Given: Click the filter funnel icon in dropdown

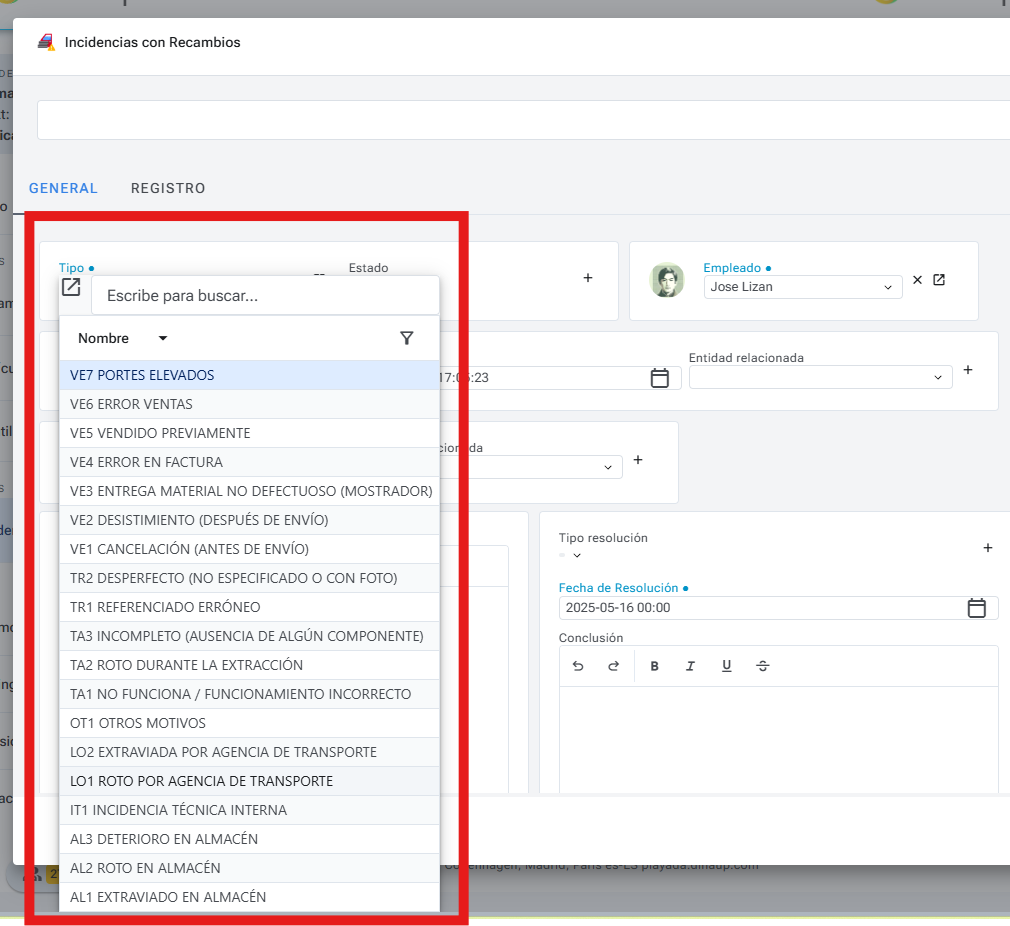Looking at the screenshot, I should [x=406, y=338].
